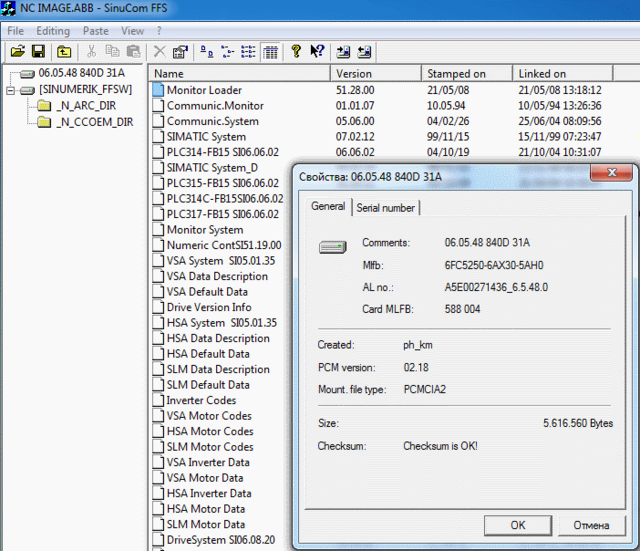Click the SinuCom app icon in title bar
Viewport: 640px width, 551px height.
coord(8,8)
